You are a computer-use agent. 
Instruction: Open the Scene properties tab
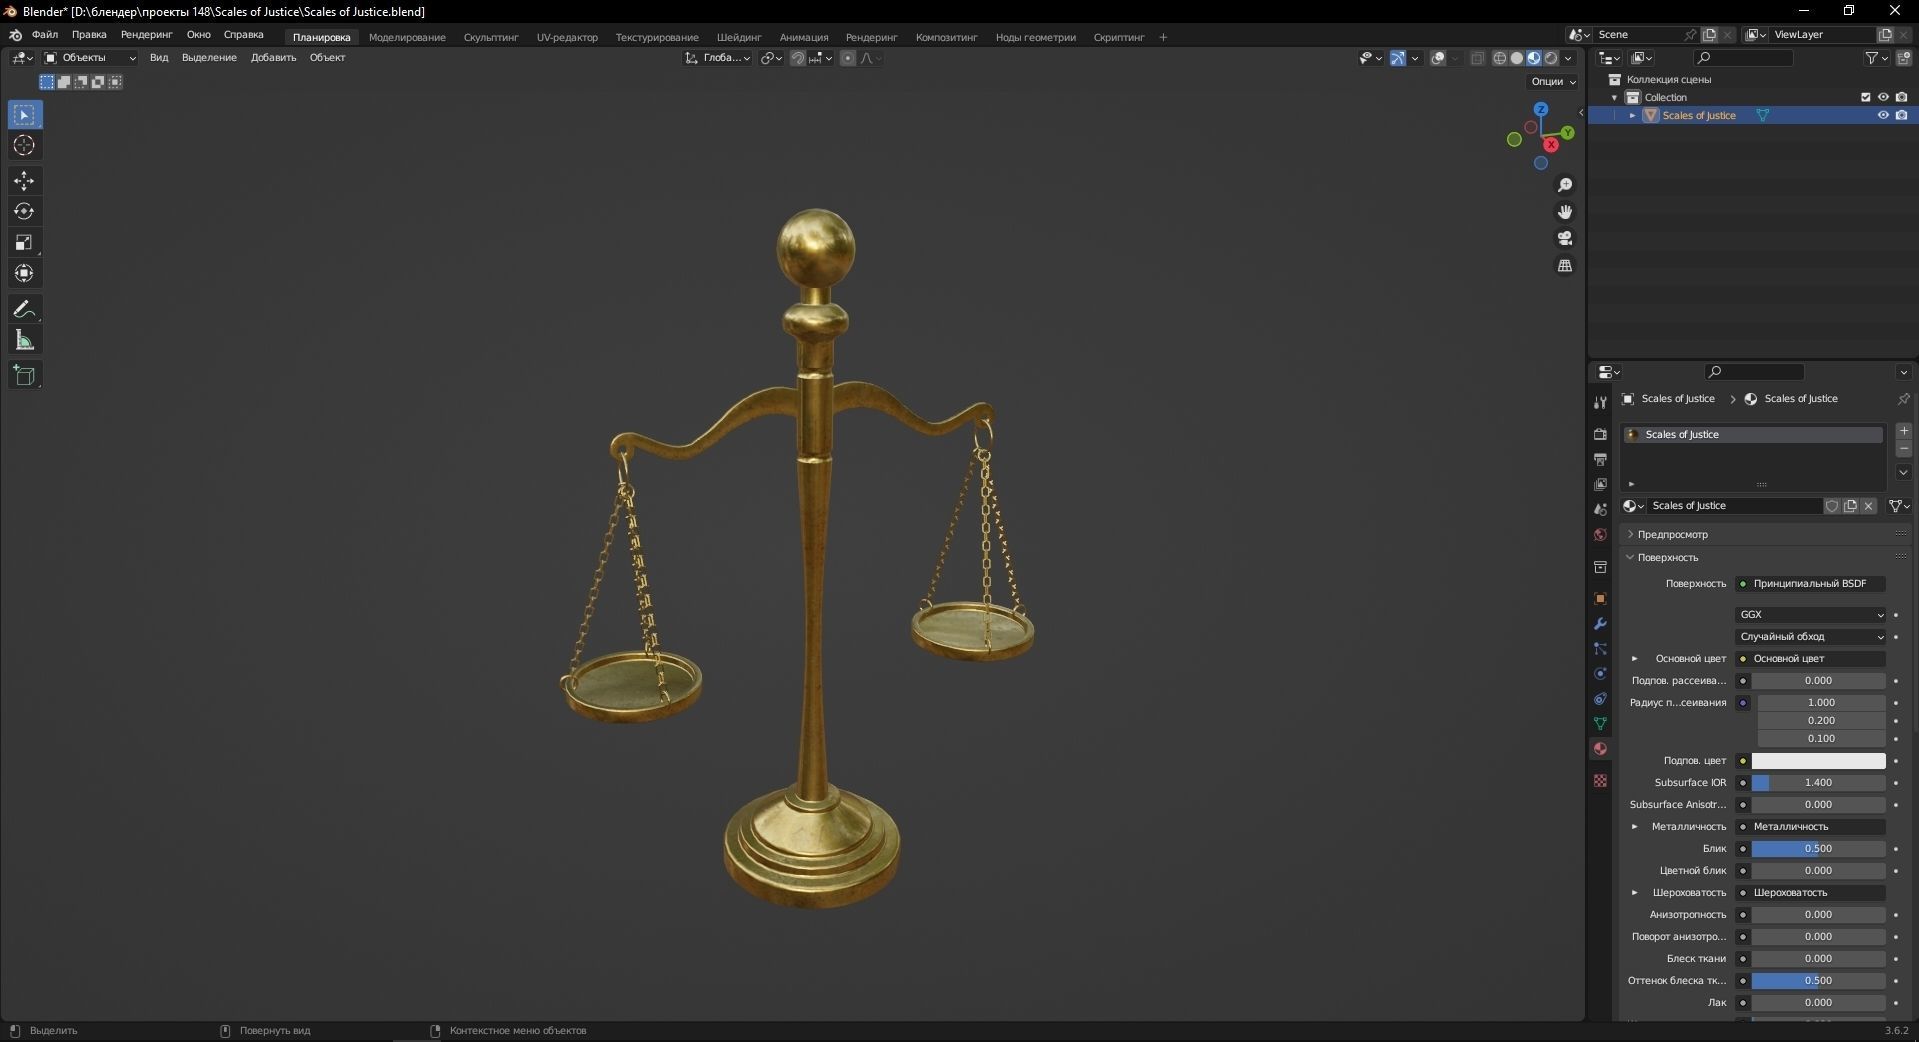(1600, 510)
